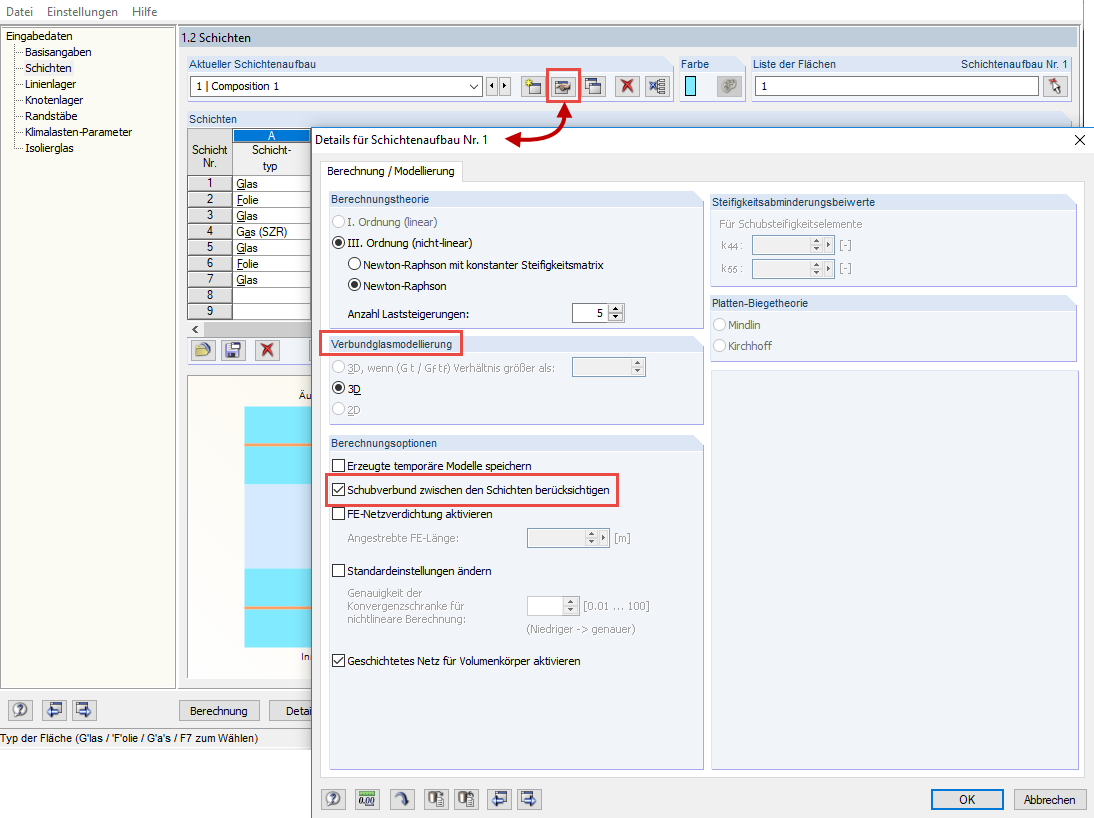The height and width of the screenshot is (818, 1094).
Task: Select layer 4 cell Gas (SZR)
Action: click(x=271, y=232)
